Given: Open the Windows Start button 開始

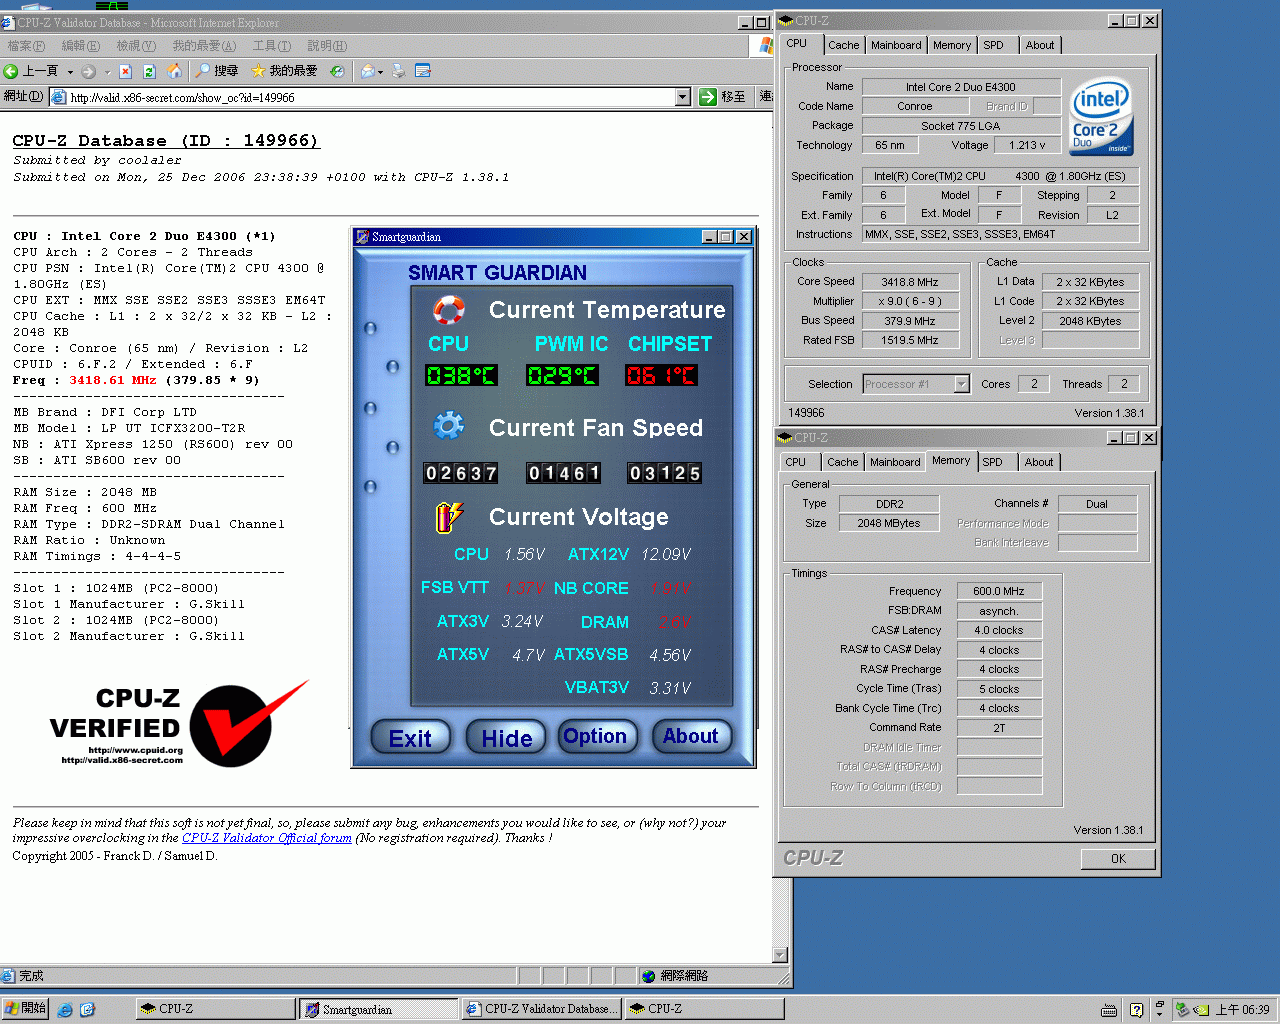Looking at the screenshot, I should click(26, 1008).
